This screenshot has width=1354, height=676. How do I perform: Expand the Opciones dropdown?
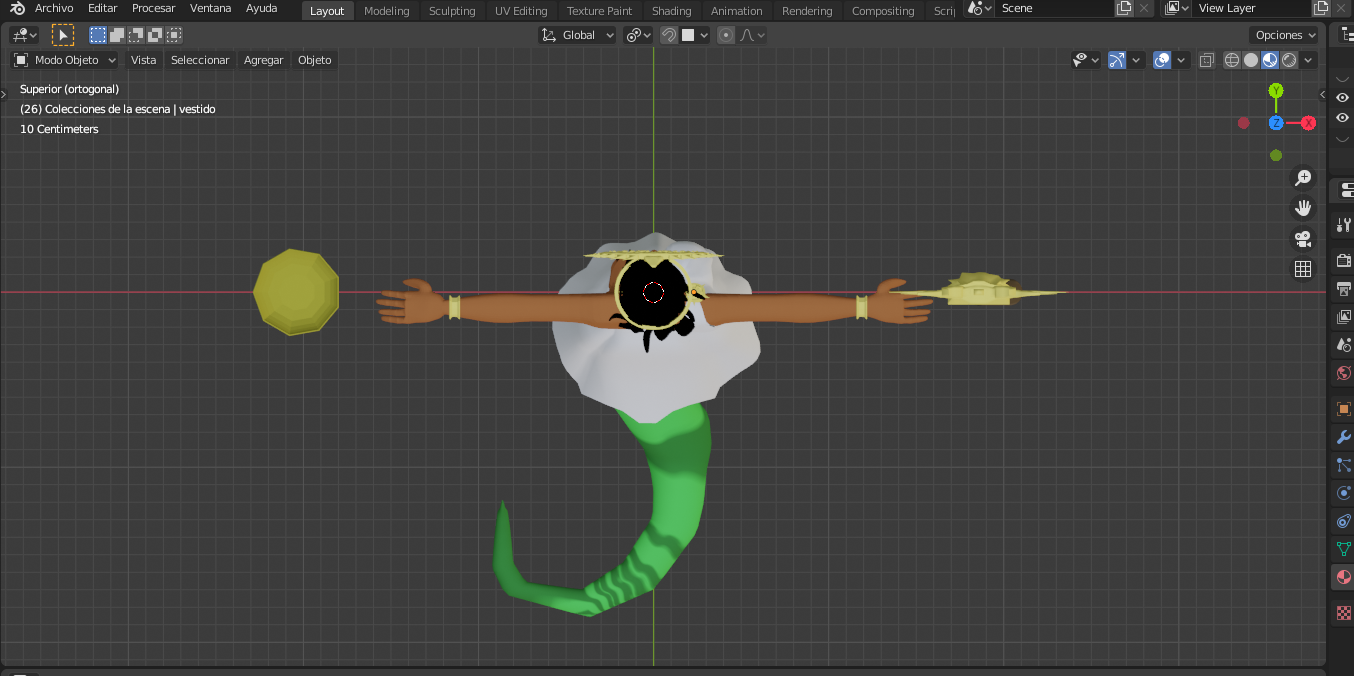pyautogui.click(x=1285, y=35)
